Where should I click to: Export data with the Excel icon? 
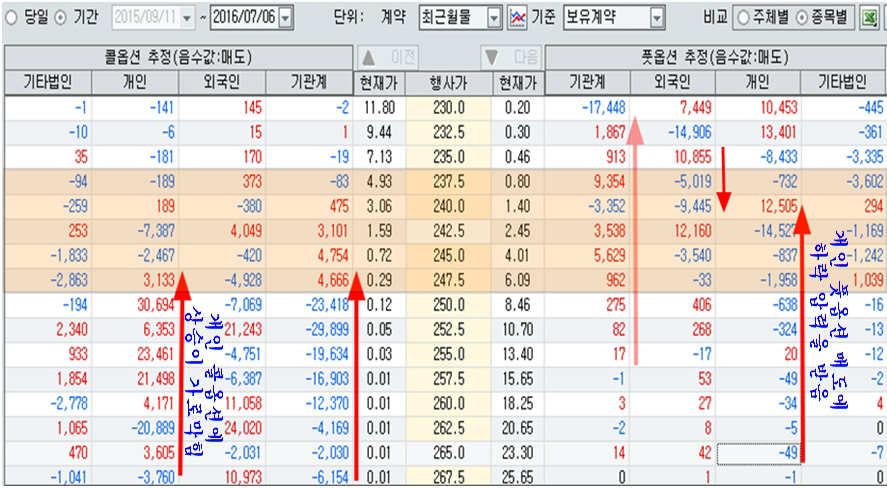click(871, 18)
